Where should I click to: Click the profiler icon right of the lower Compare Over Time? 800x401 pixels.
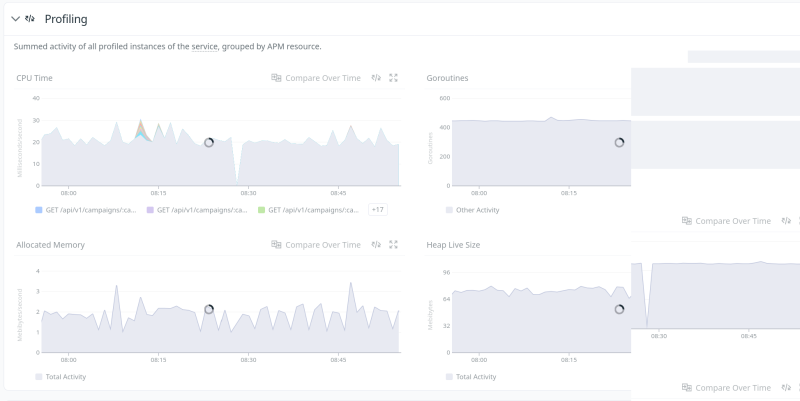click(x=786, y=387)
